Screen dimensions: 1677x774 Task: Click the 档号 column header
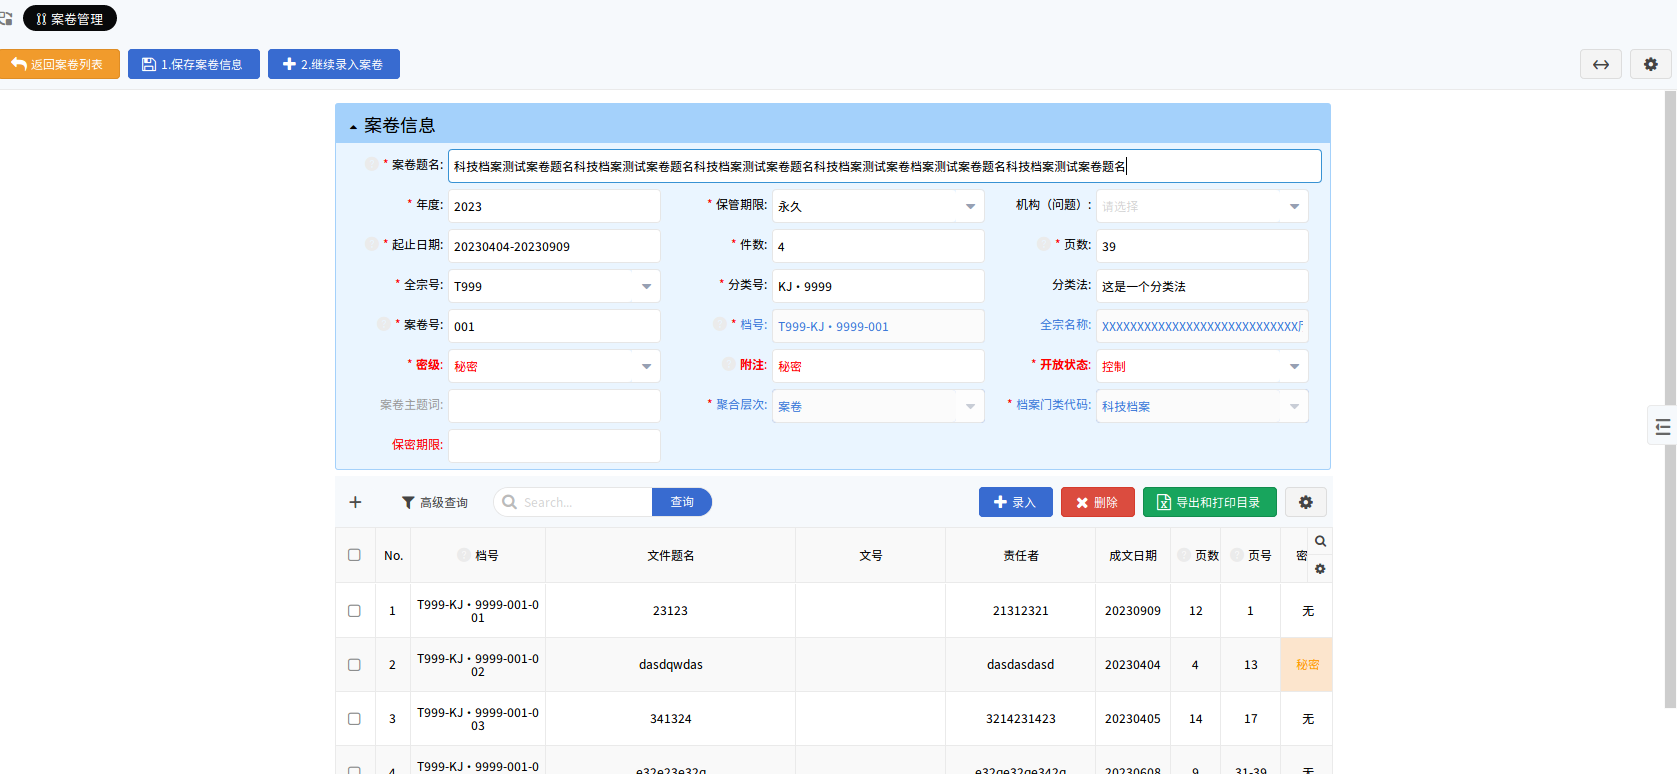point(478,555)
